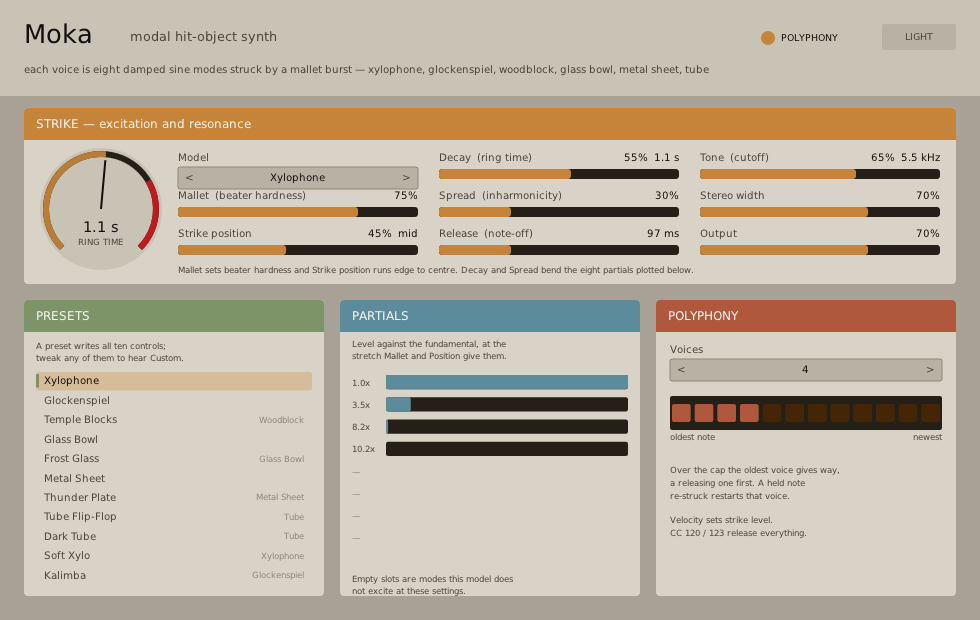Click the 3.5x partial level bar

(507, 404)
